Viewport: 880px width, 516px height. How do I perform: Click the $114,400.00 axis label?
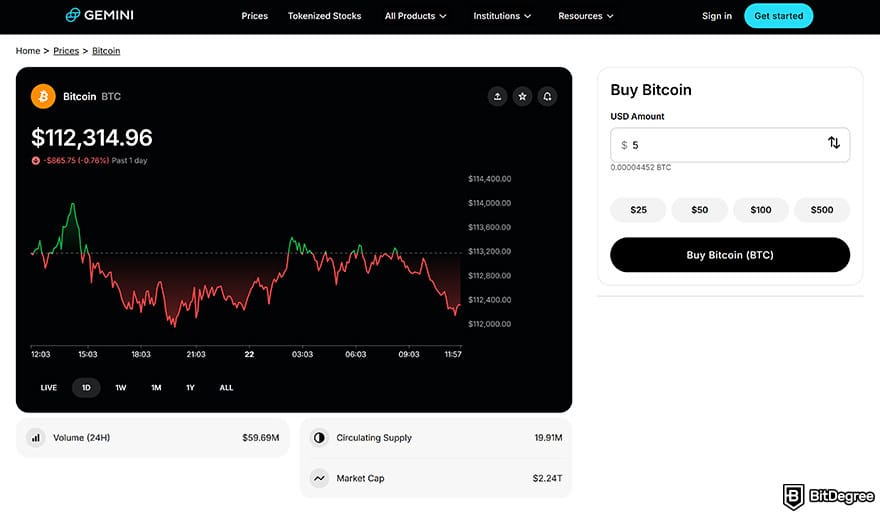pos(489,179)
